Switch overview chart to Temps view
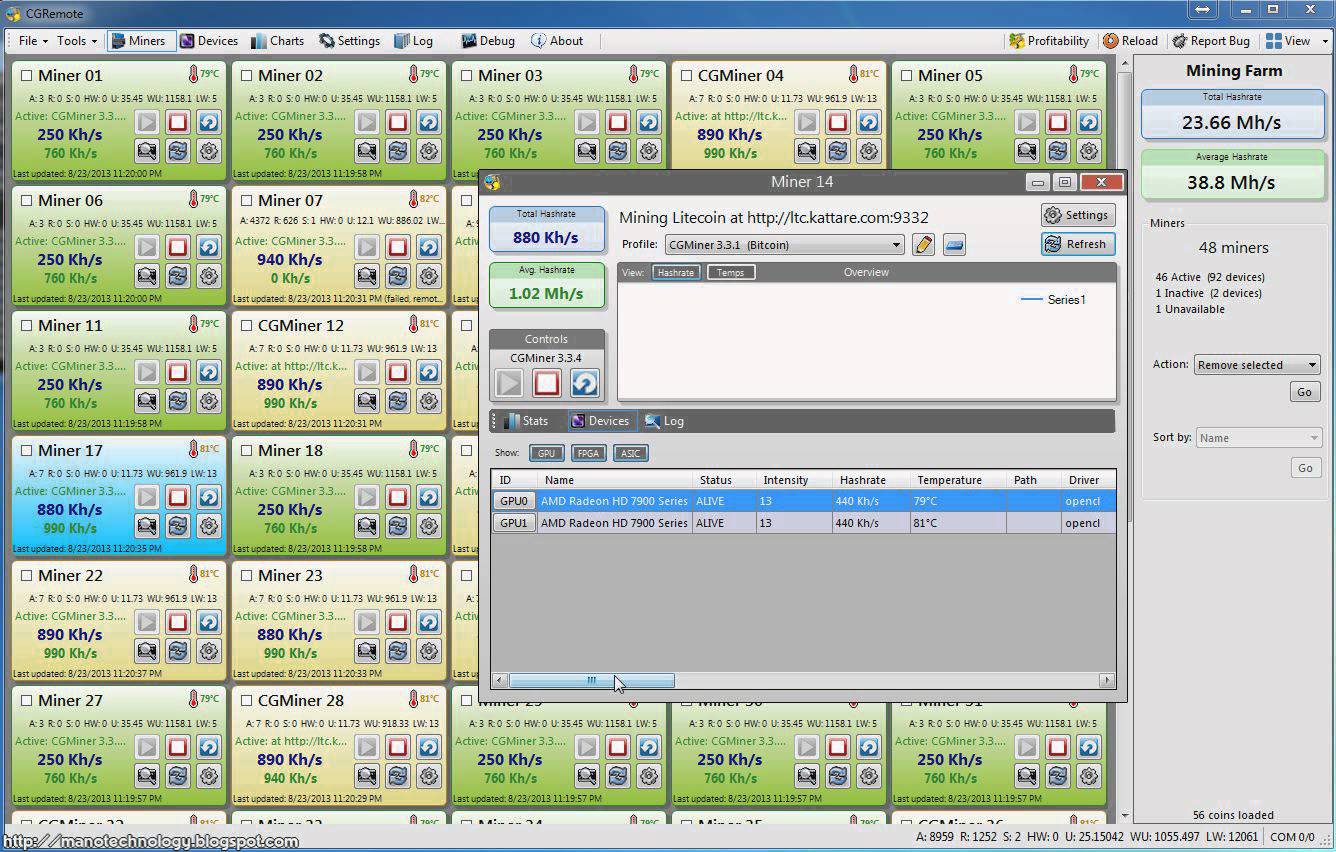 point(731,272)
